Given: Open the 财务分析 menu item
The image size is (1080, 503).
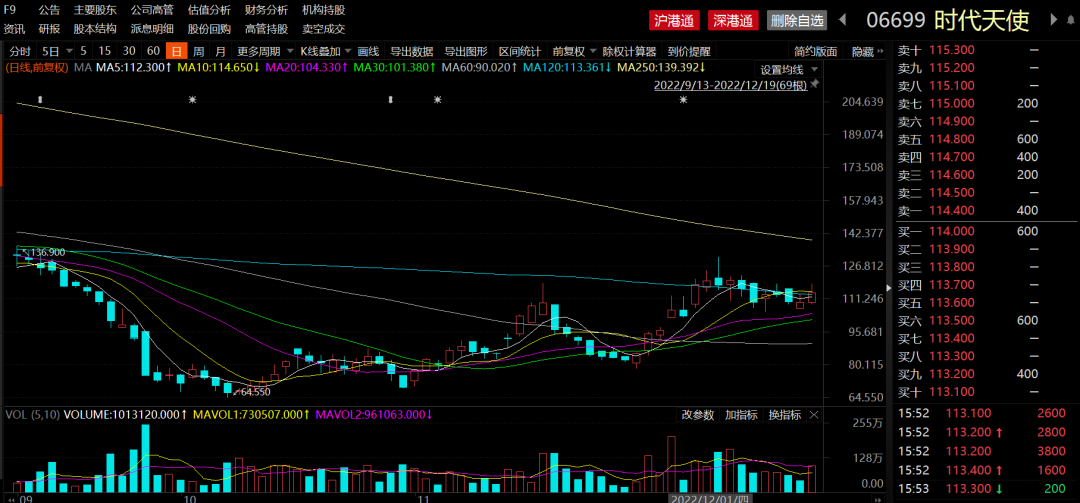Looking at the screenshot, I should coord(266,10).
